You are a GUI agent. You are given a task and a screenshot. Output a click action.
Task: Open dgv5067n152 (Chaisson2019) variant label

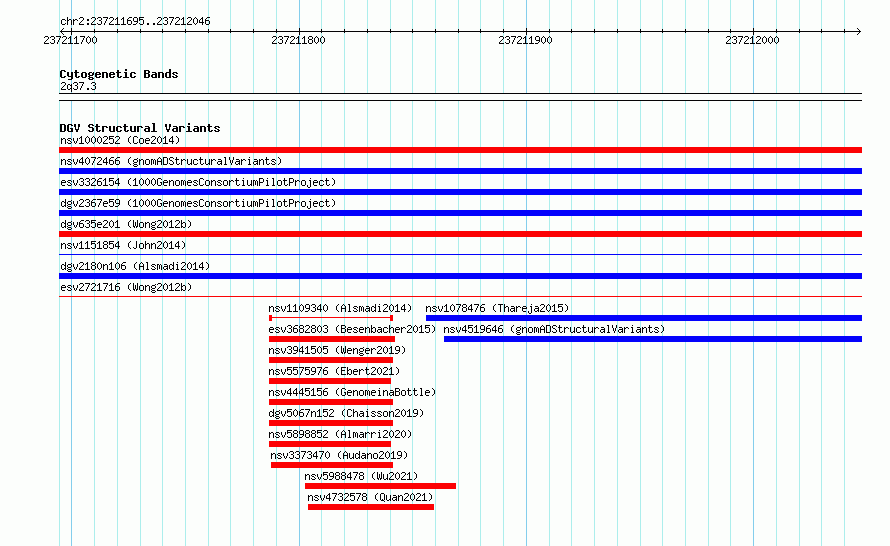[x=346, y=413]
